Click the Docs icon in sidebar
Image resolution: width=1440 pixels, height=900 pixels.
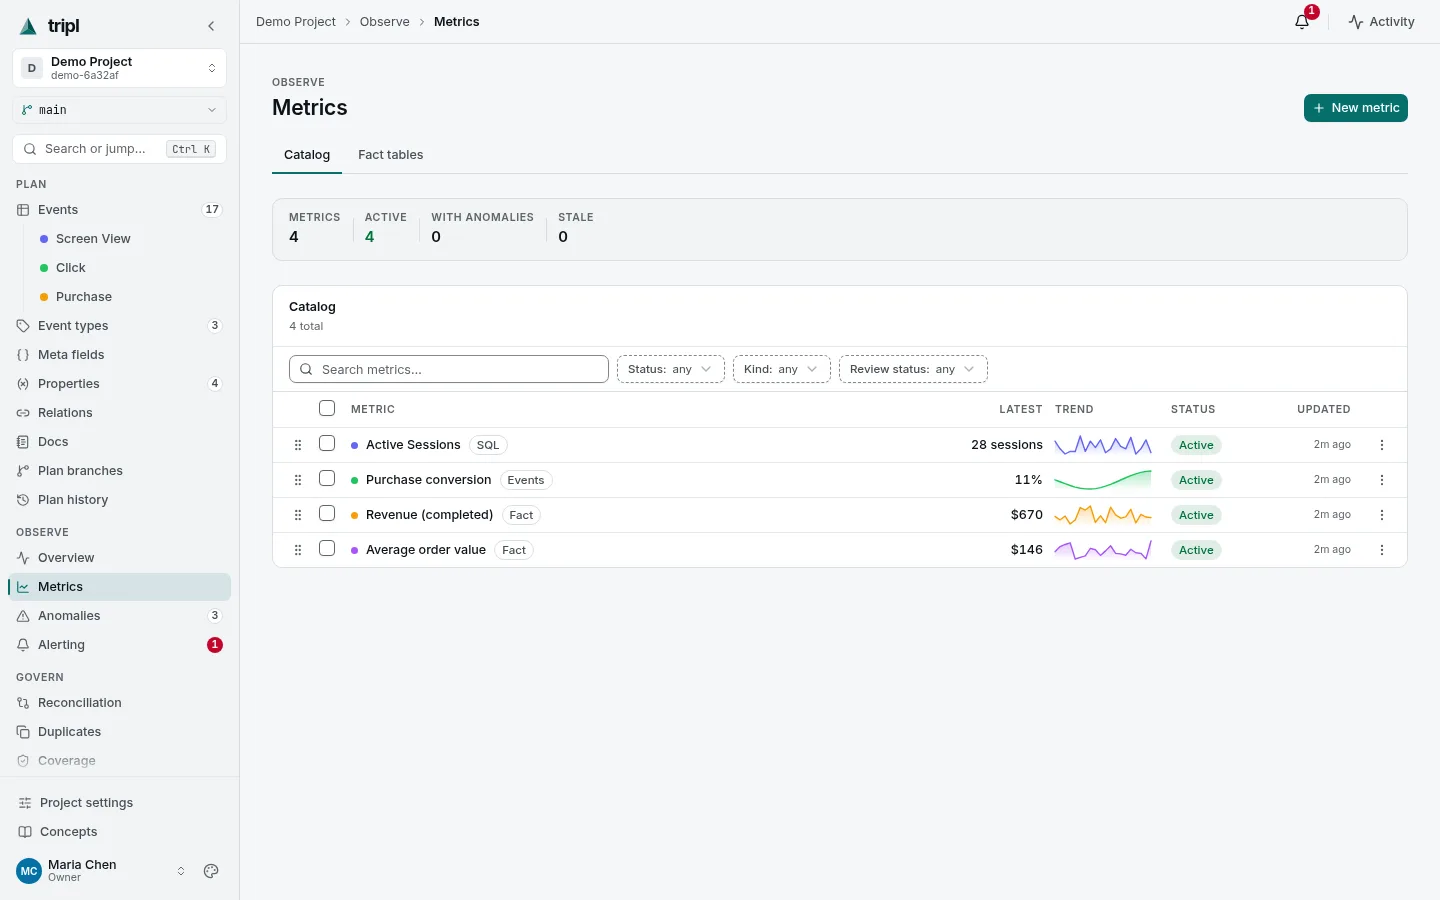click(x=23, y=442)
